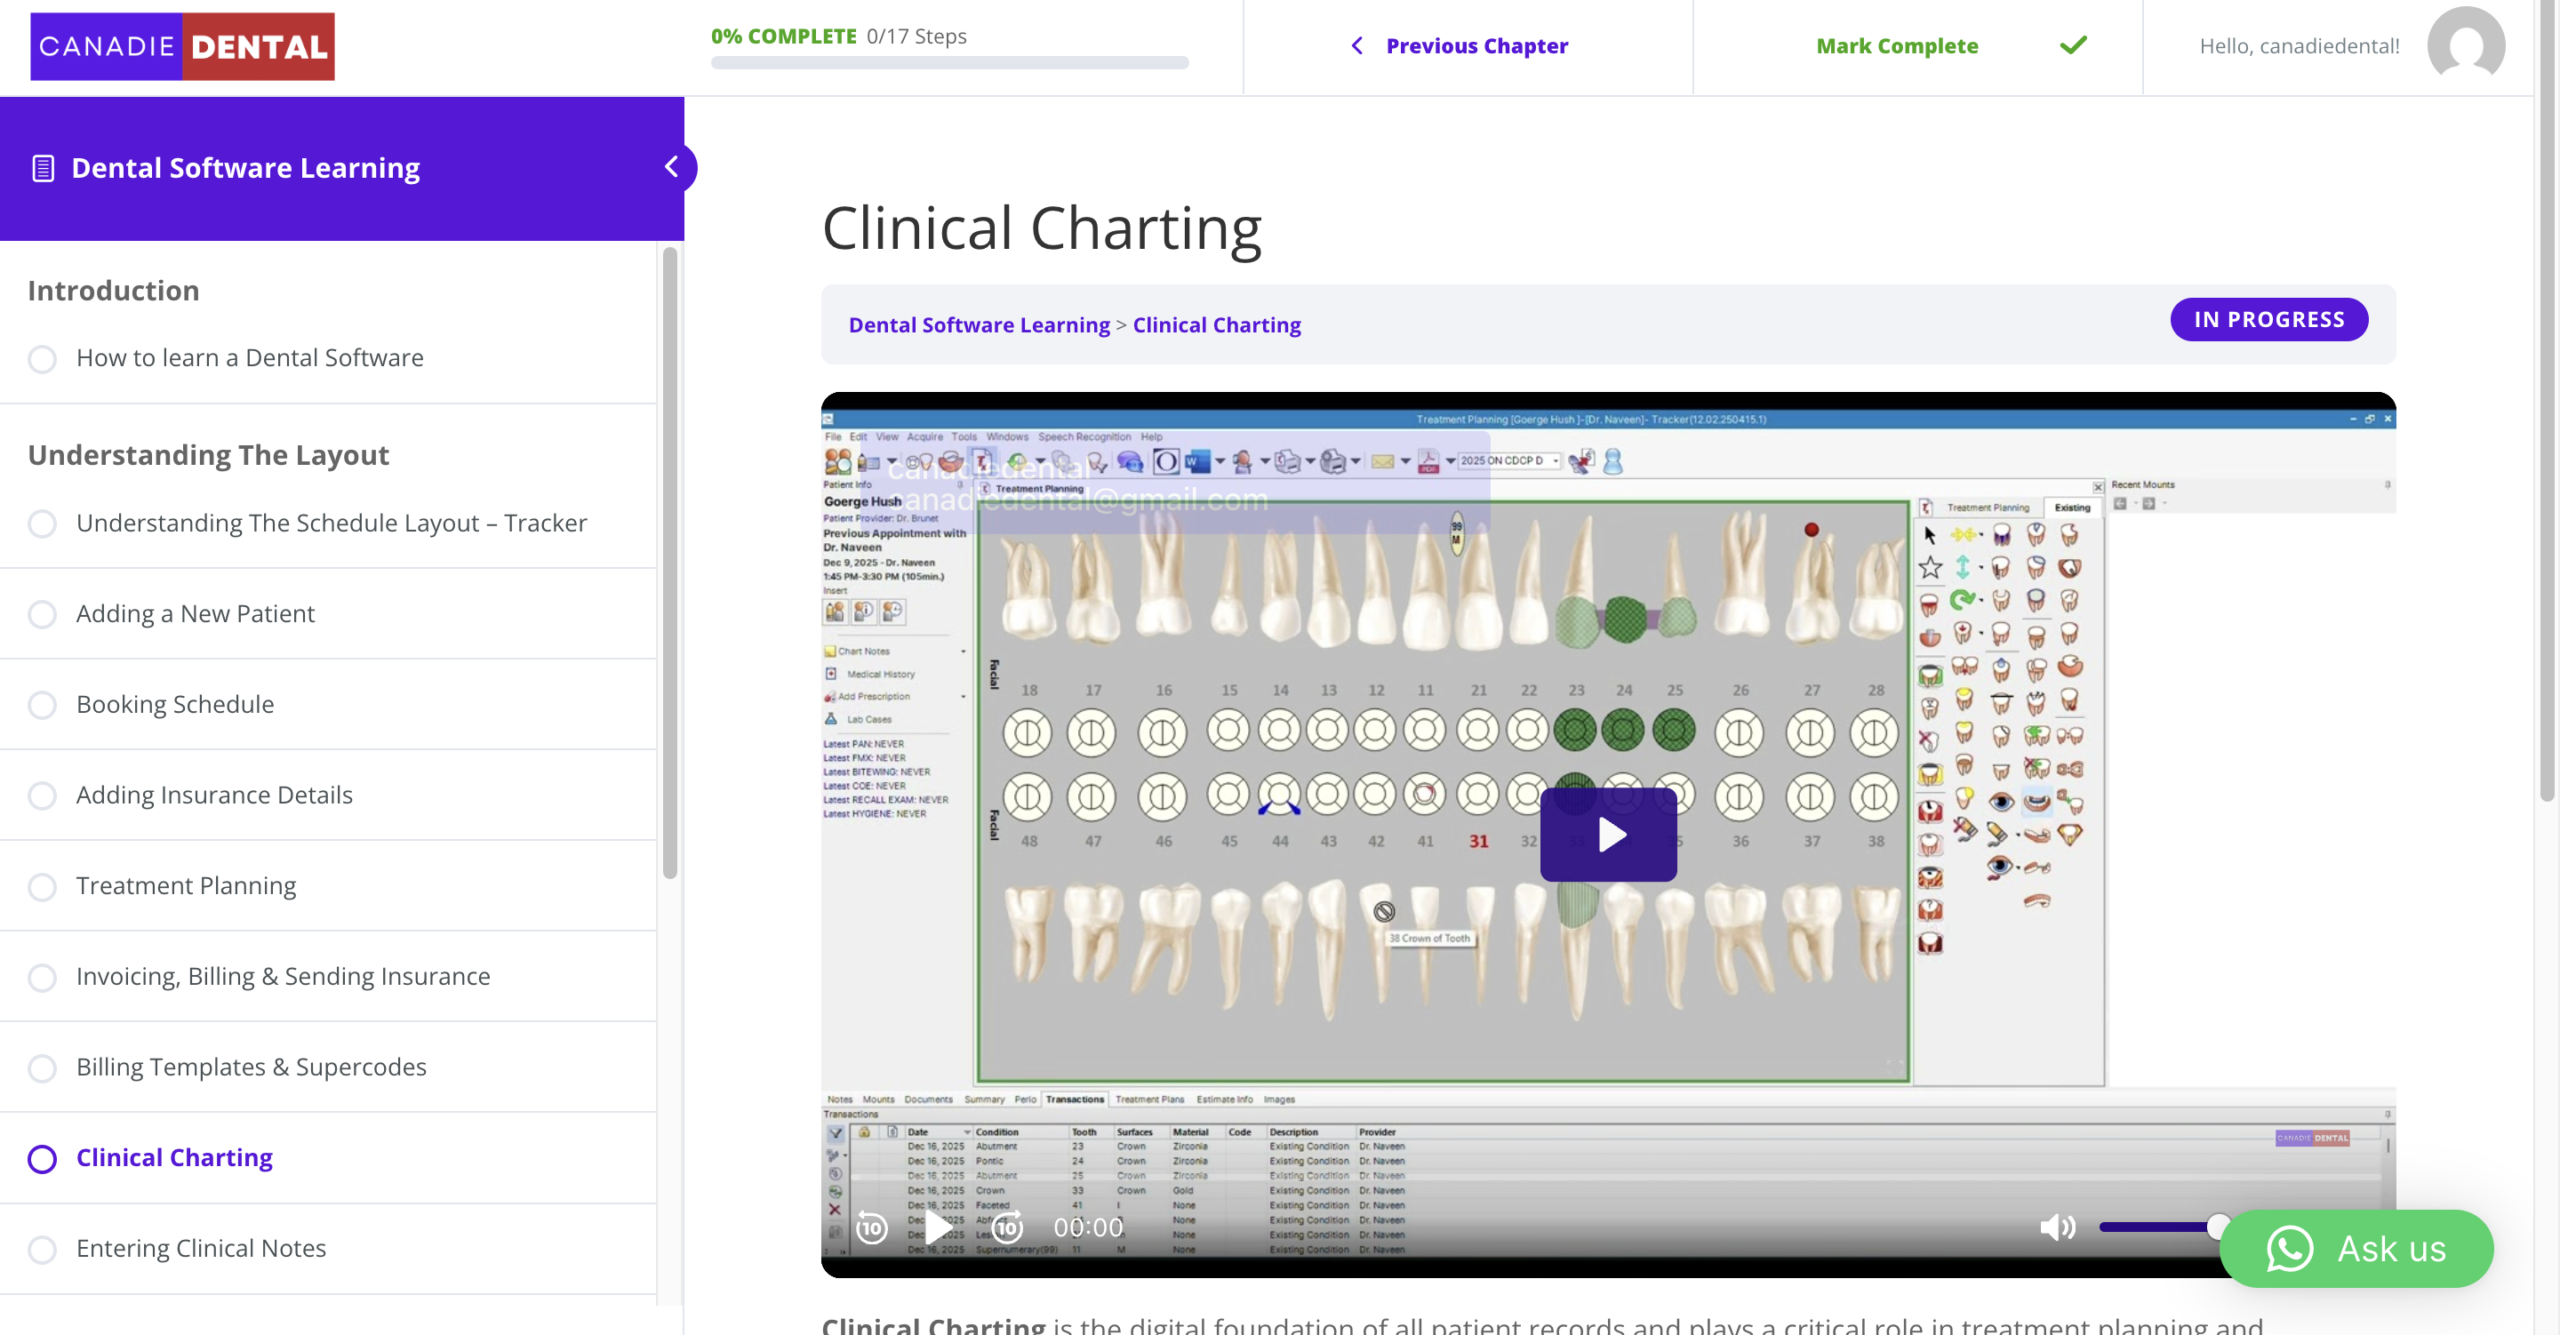Click Dental Software Learning breadcrumb link

tap(978, 325)
